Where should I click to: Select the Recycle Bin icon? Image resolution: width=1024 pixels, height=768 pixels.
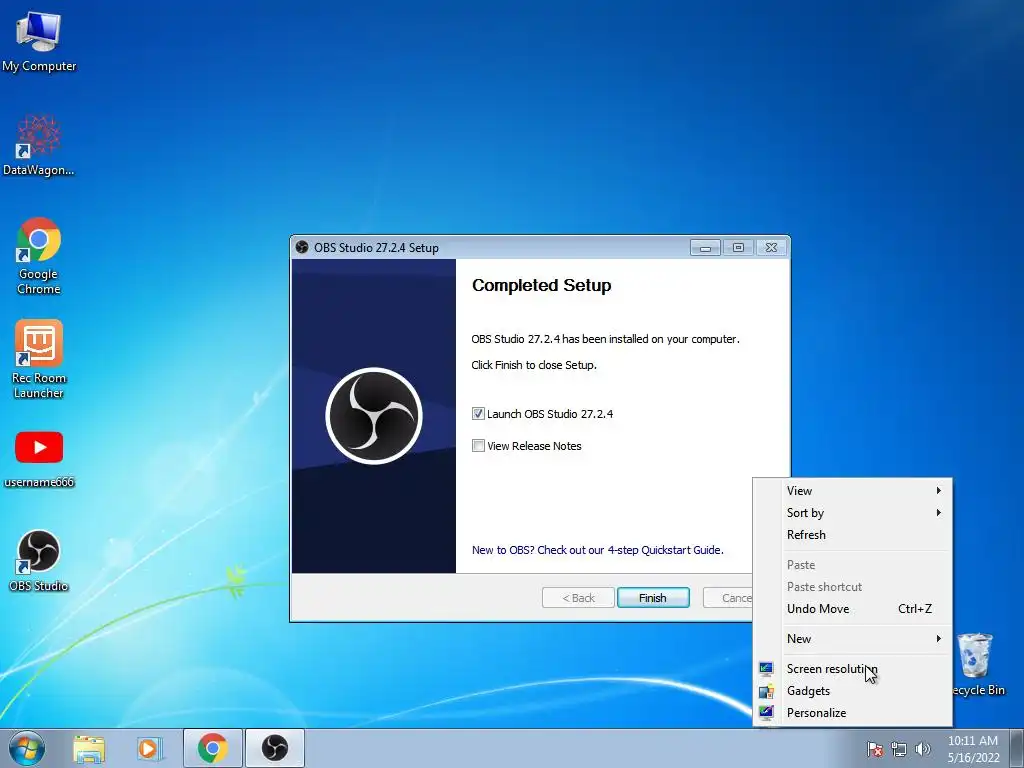[x=976, y=663]
